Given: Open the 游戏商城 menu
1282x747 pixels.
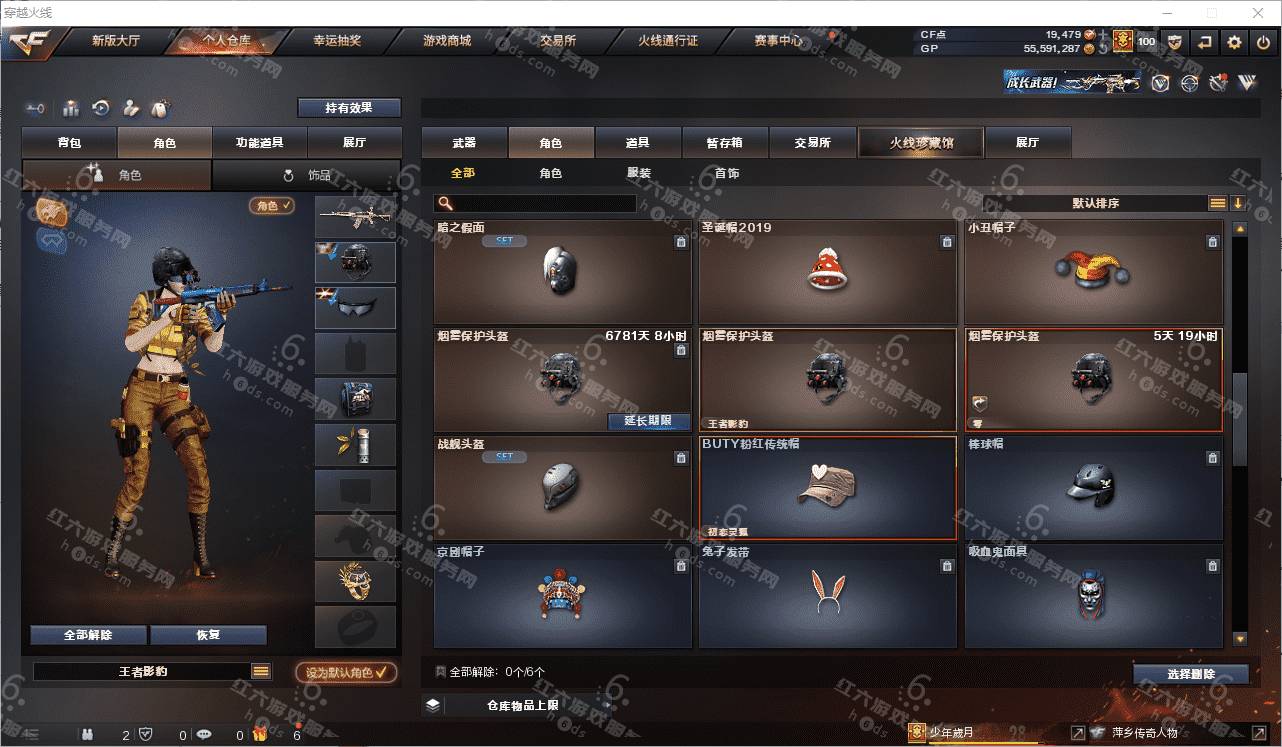Looking at the screenshot, I should 446,41.
